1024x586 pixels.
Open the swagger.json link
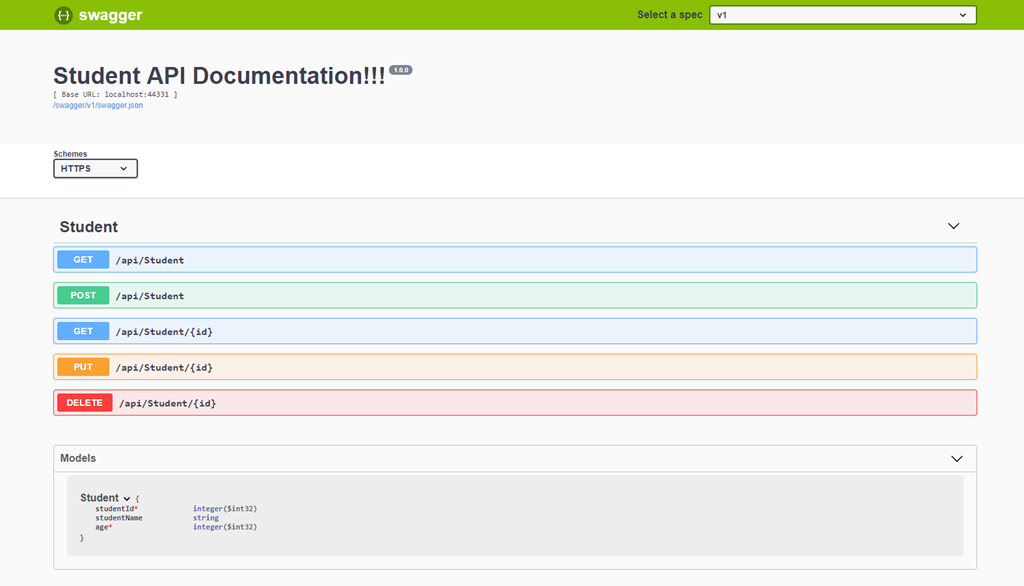pos(98,105)
